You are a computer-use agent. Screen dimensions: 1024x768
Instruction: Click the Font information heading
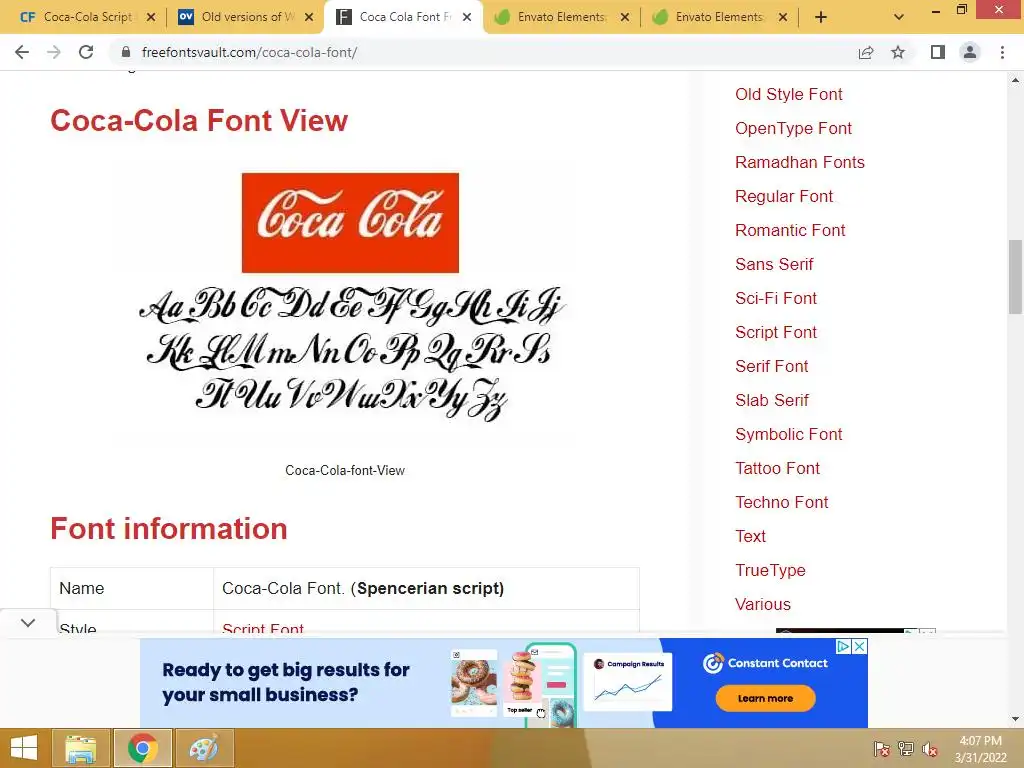[169, 529]
